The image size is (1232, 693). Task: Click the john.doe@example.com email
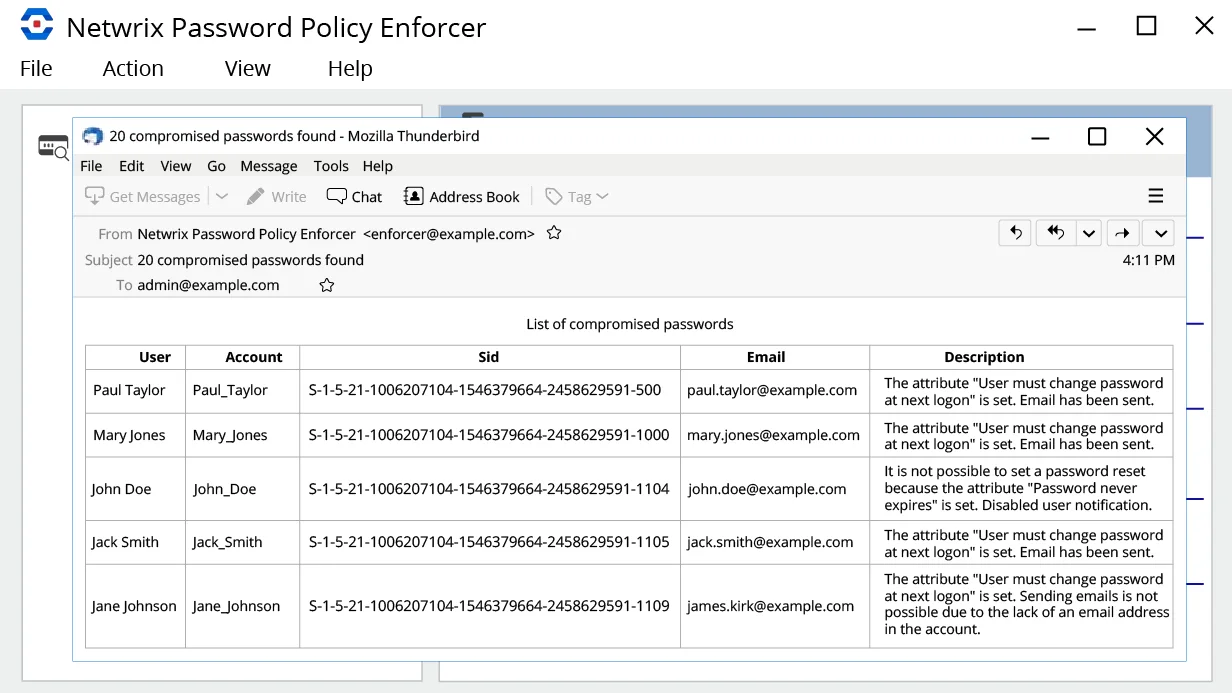pos(767,489)
